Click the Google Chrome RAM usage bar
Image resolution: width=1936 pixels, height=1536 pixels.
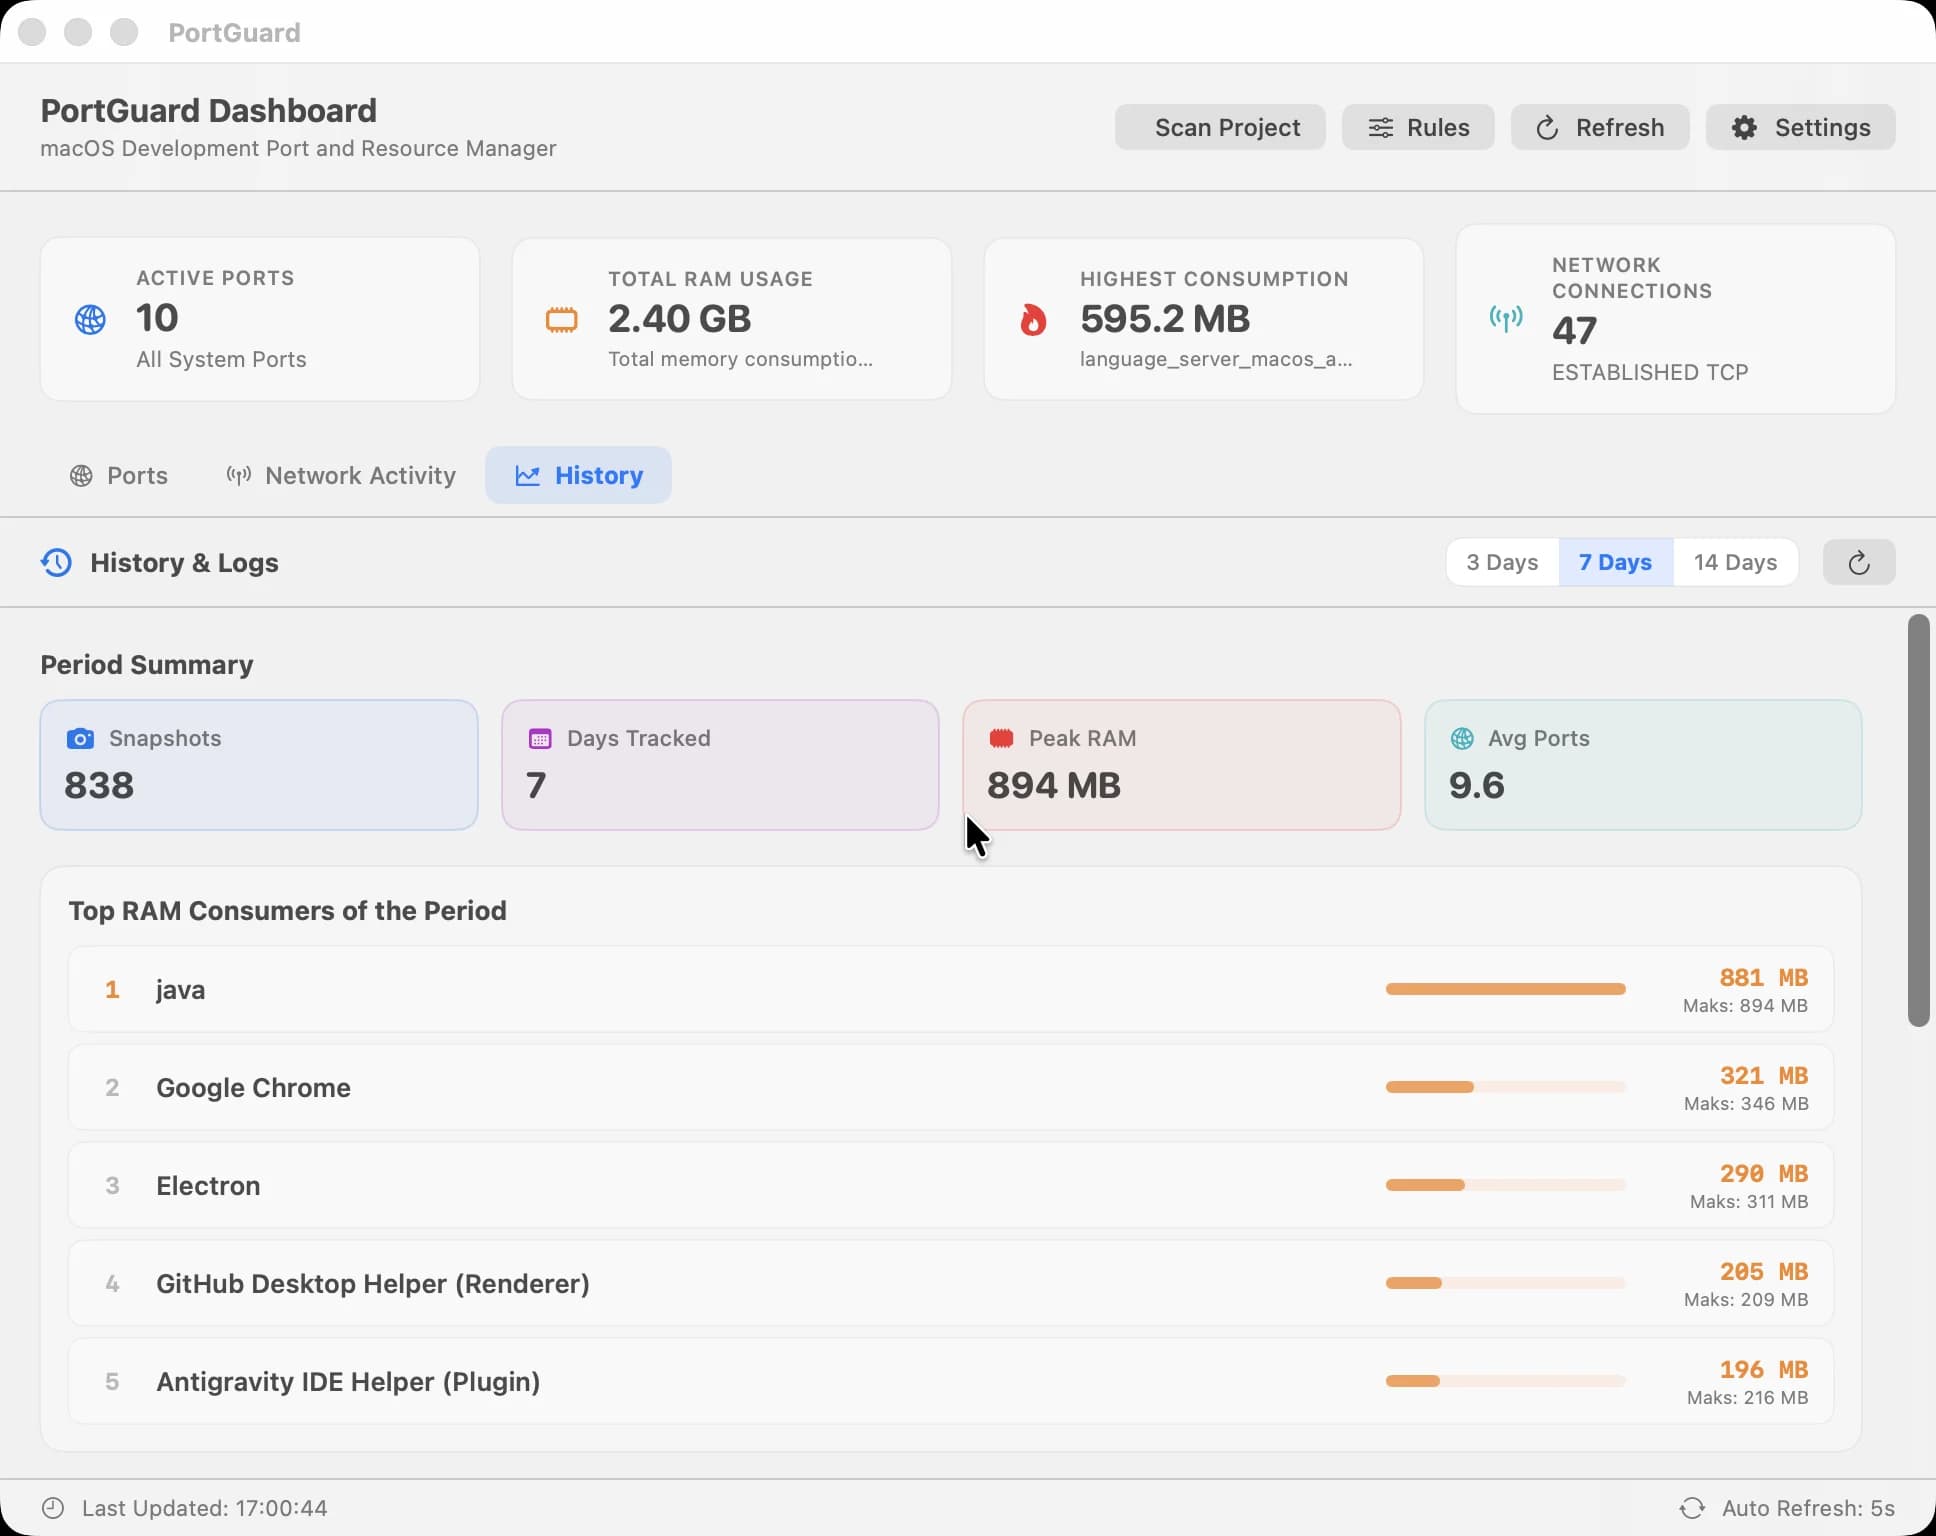pyautogui.click(x=1505, y=1087)
